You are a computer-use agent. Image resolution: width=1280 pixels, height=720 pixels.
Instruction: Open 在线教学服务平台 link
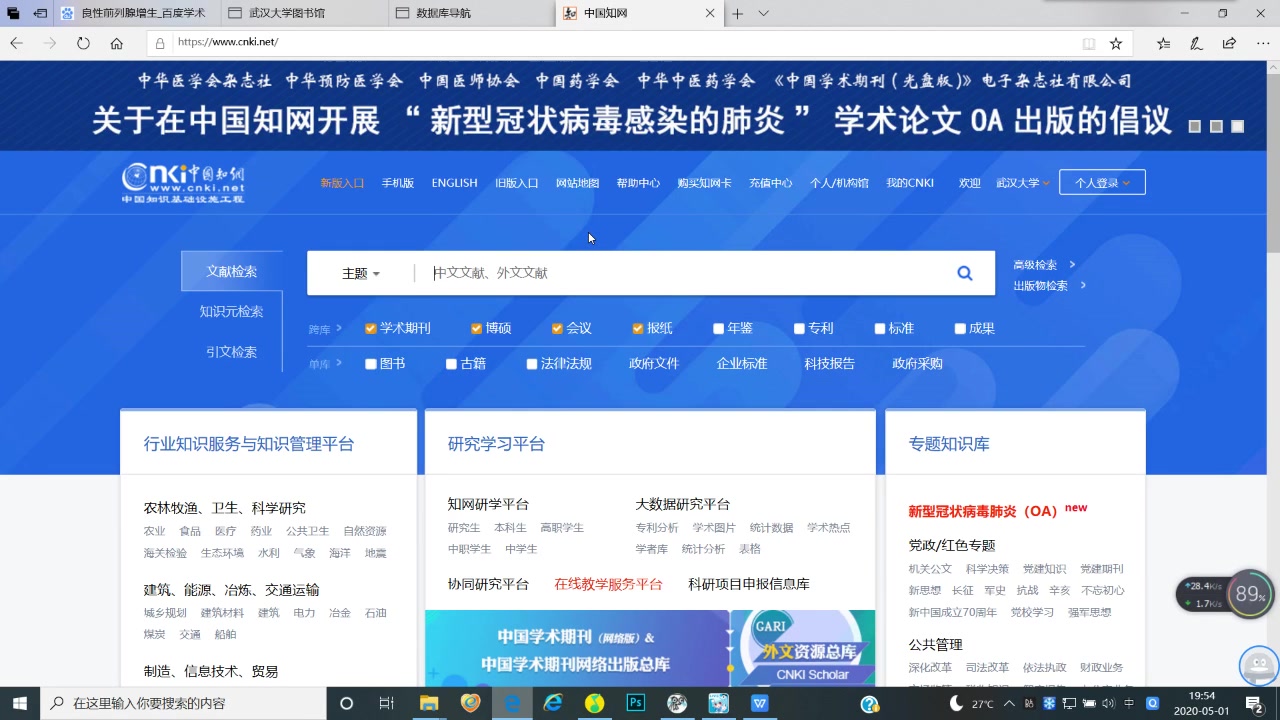608,584
